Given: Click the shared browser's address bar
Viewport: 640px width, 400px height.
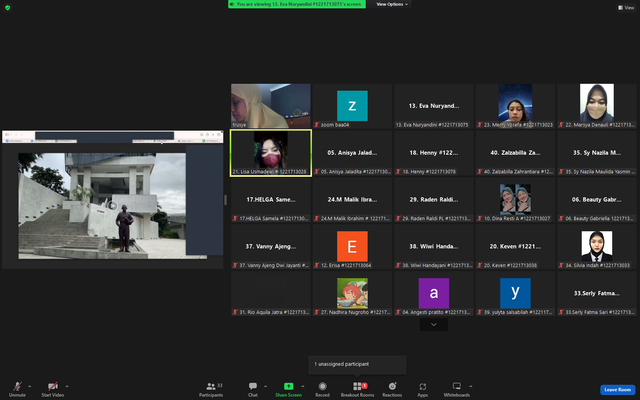Looking at the screenshot, I should [x=104, y=135].
